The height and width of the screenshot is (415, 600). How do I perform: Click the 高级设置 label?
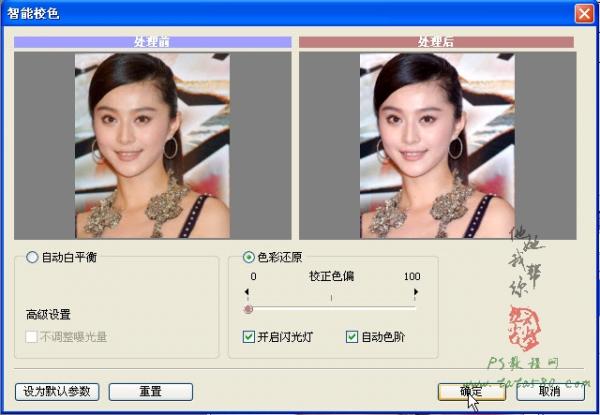(x=48, y=315)
